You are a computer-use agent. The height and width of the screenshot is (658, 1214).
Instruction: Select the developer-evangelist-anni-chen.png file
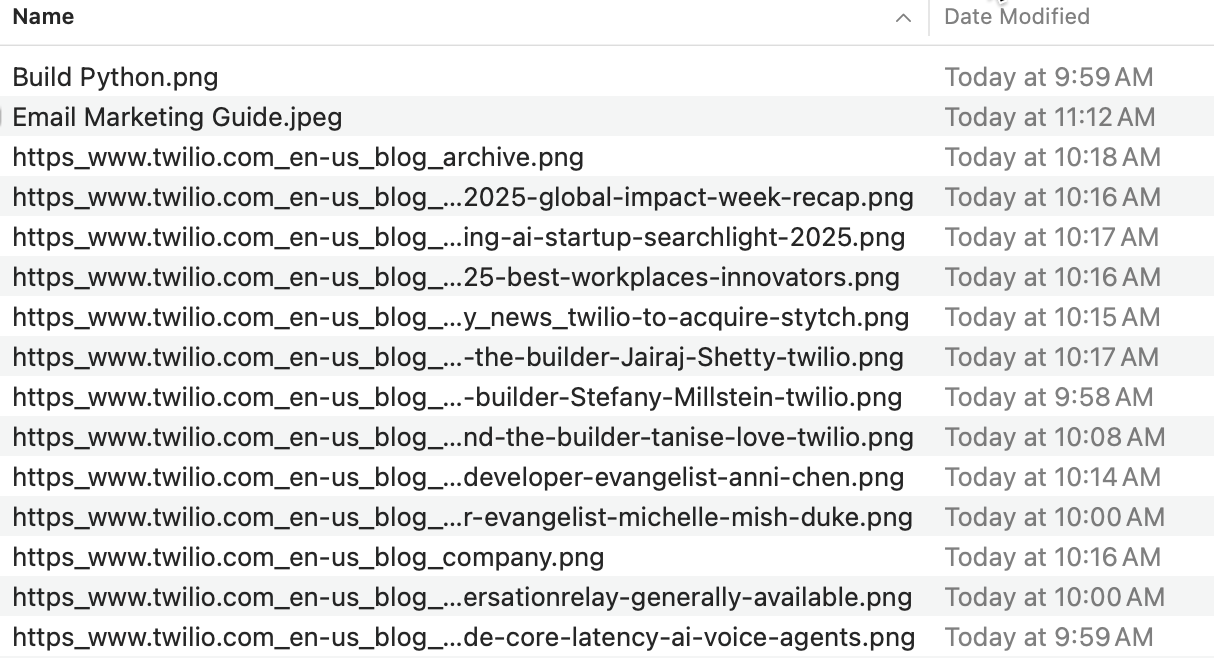point(458,477)
